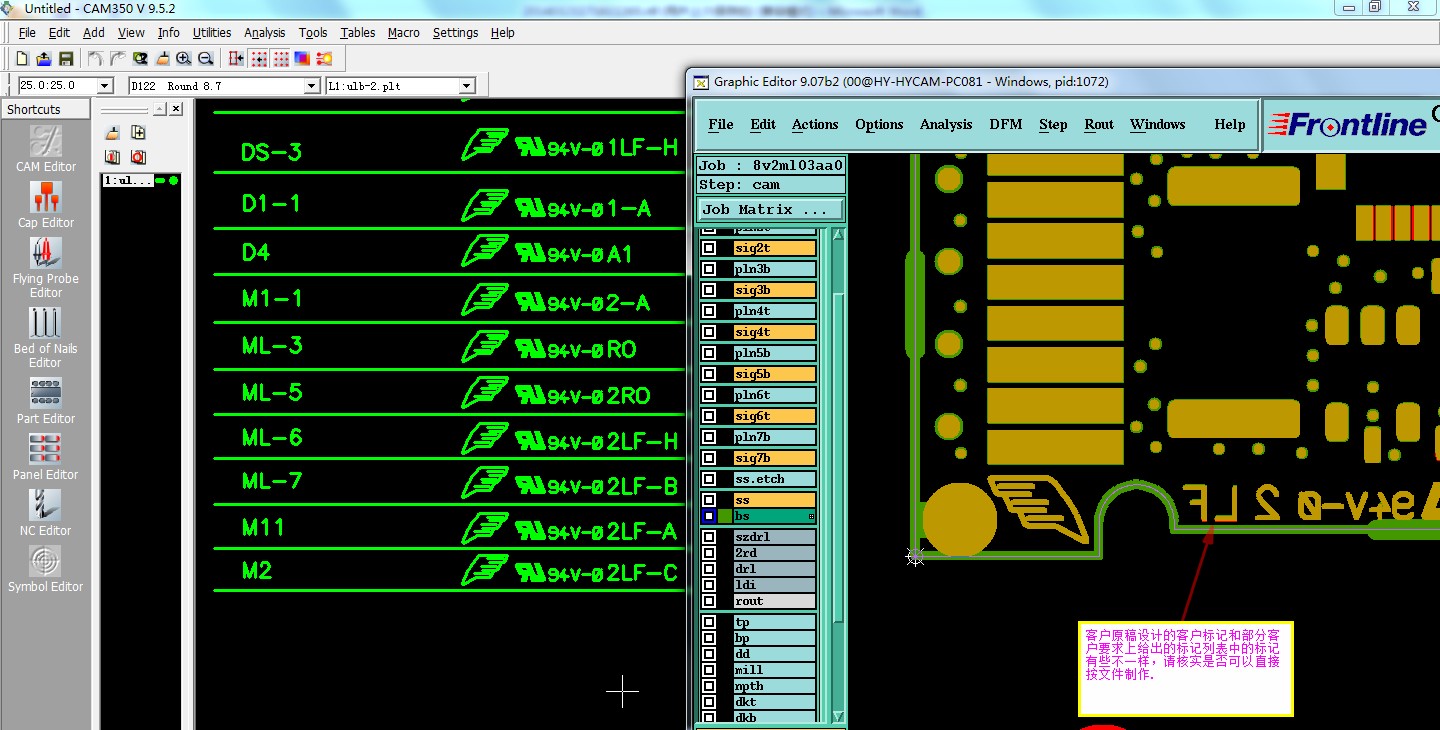
Task: Click the Open file icon in CAM350 toolbar
Action: click(44, 59)
